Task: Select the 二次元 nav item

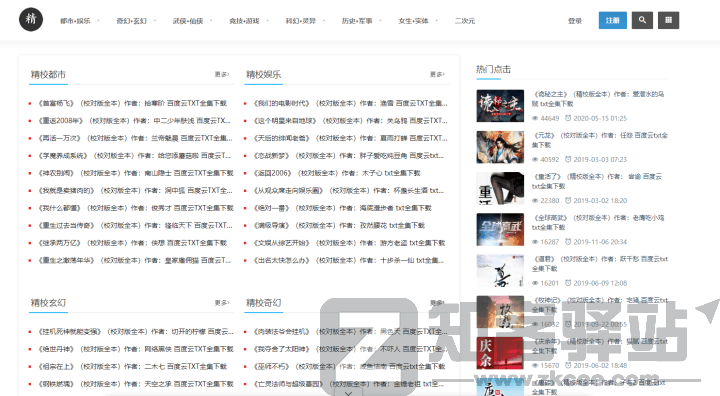Action: point(465,21)
